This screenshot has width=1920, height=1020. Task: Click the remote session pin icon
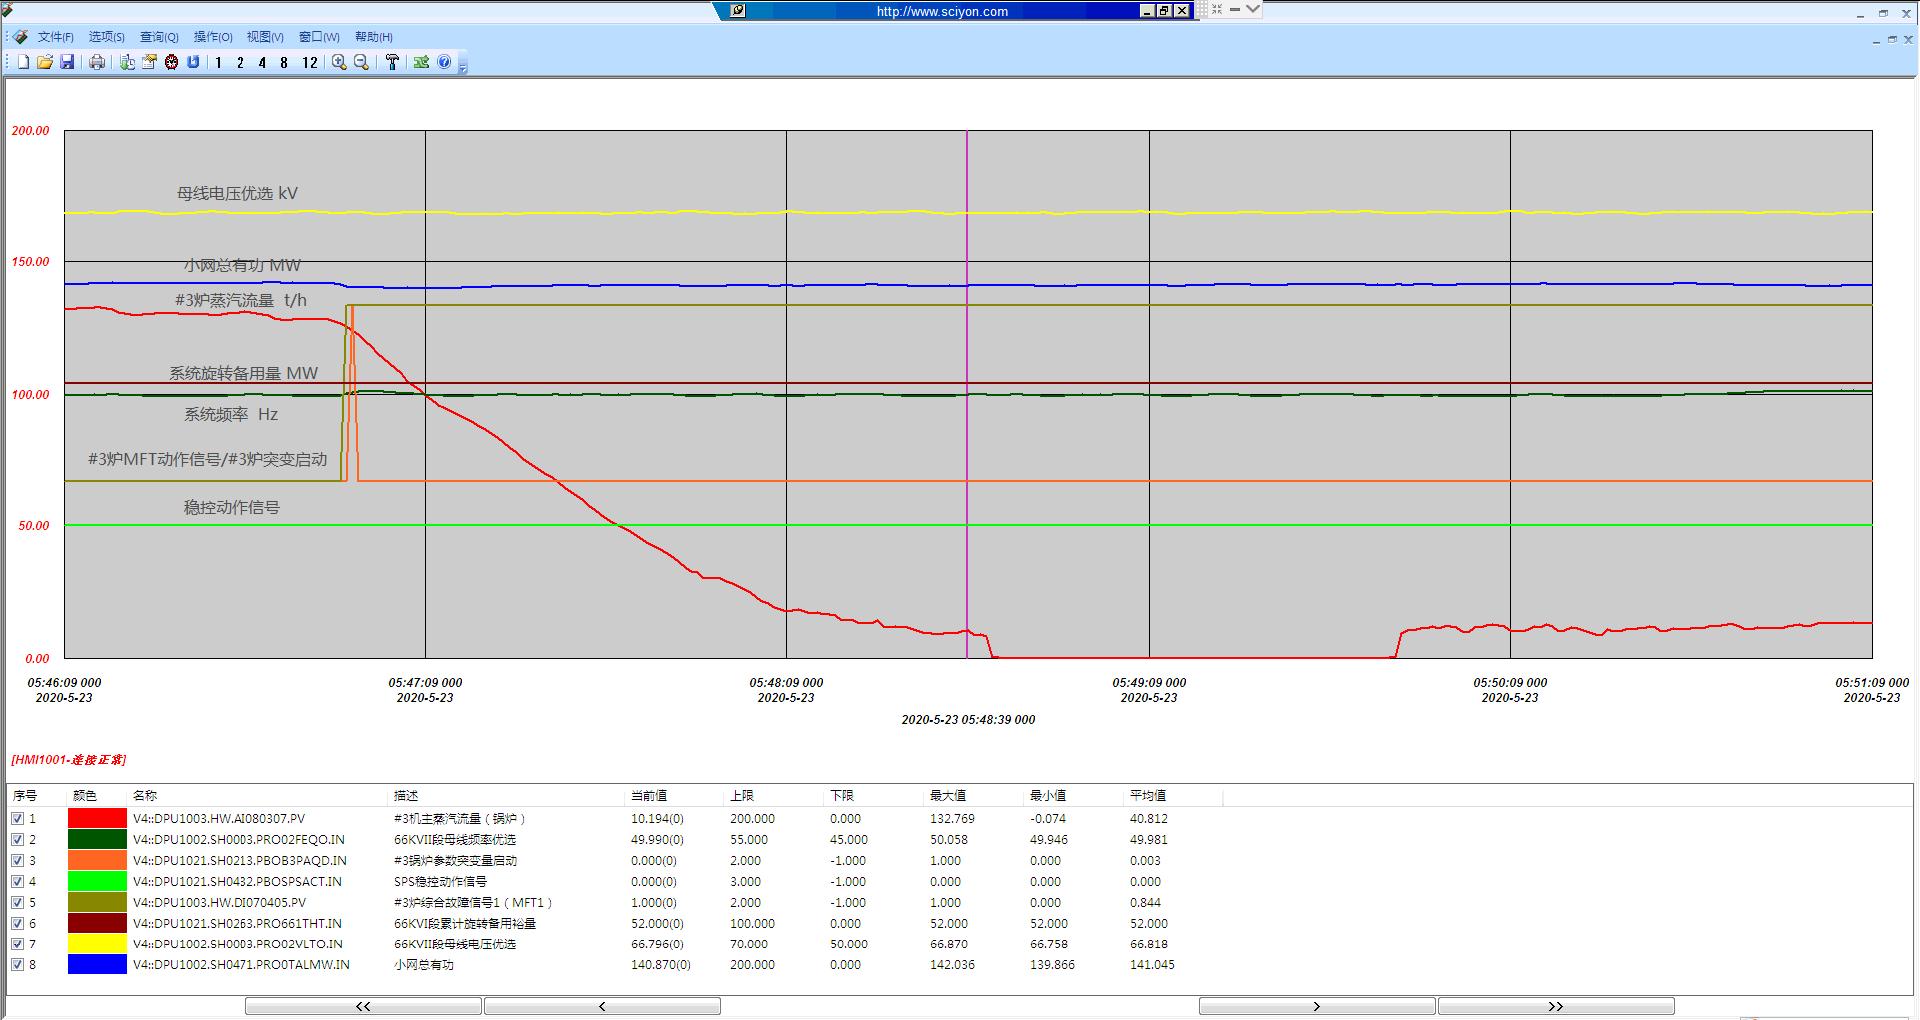tap(738, 11)
